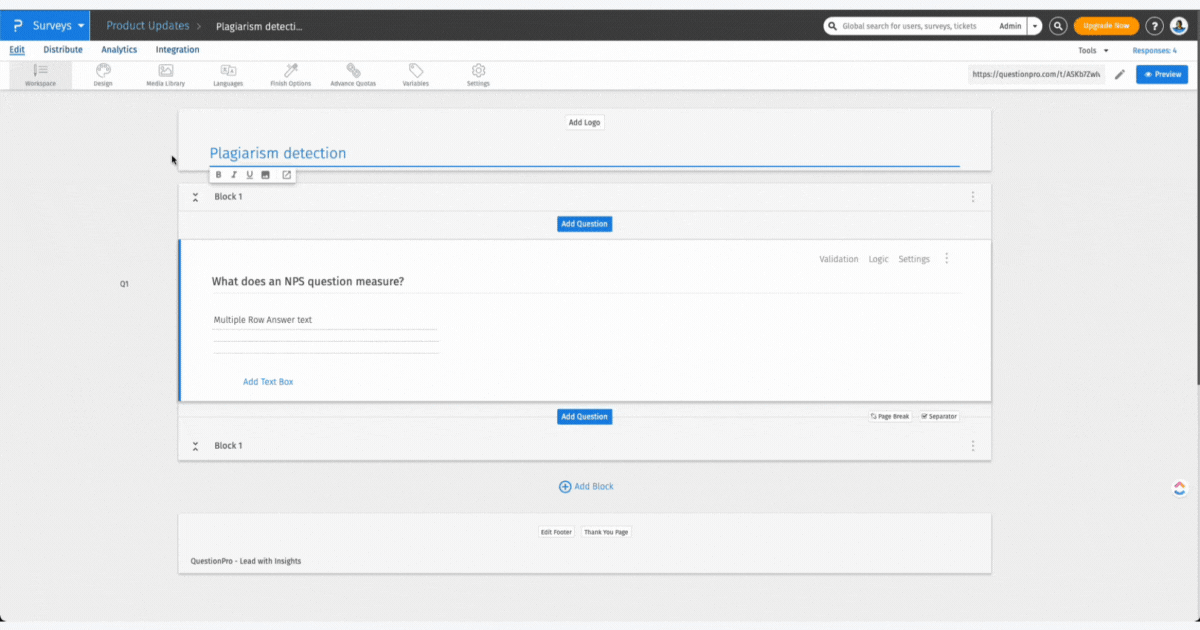Apply underline formatting to title
The width and height of the screenshot is (1200, 630).
pos(249,175)
